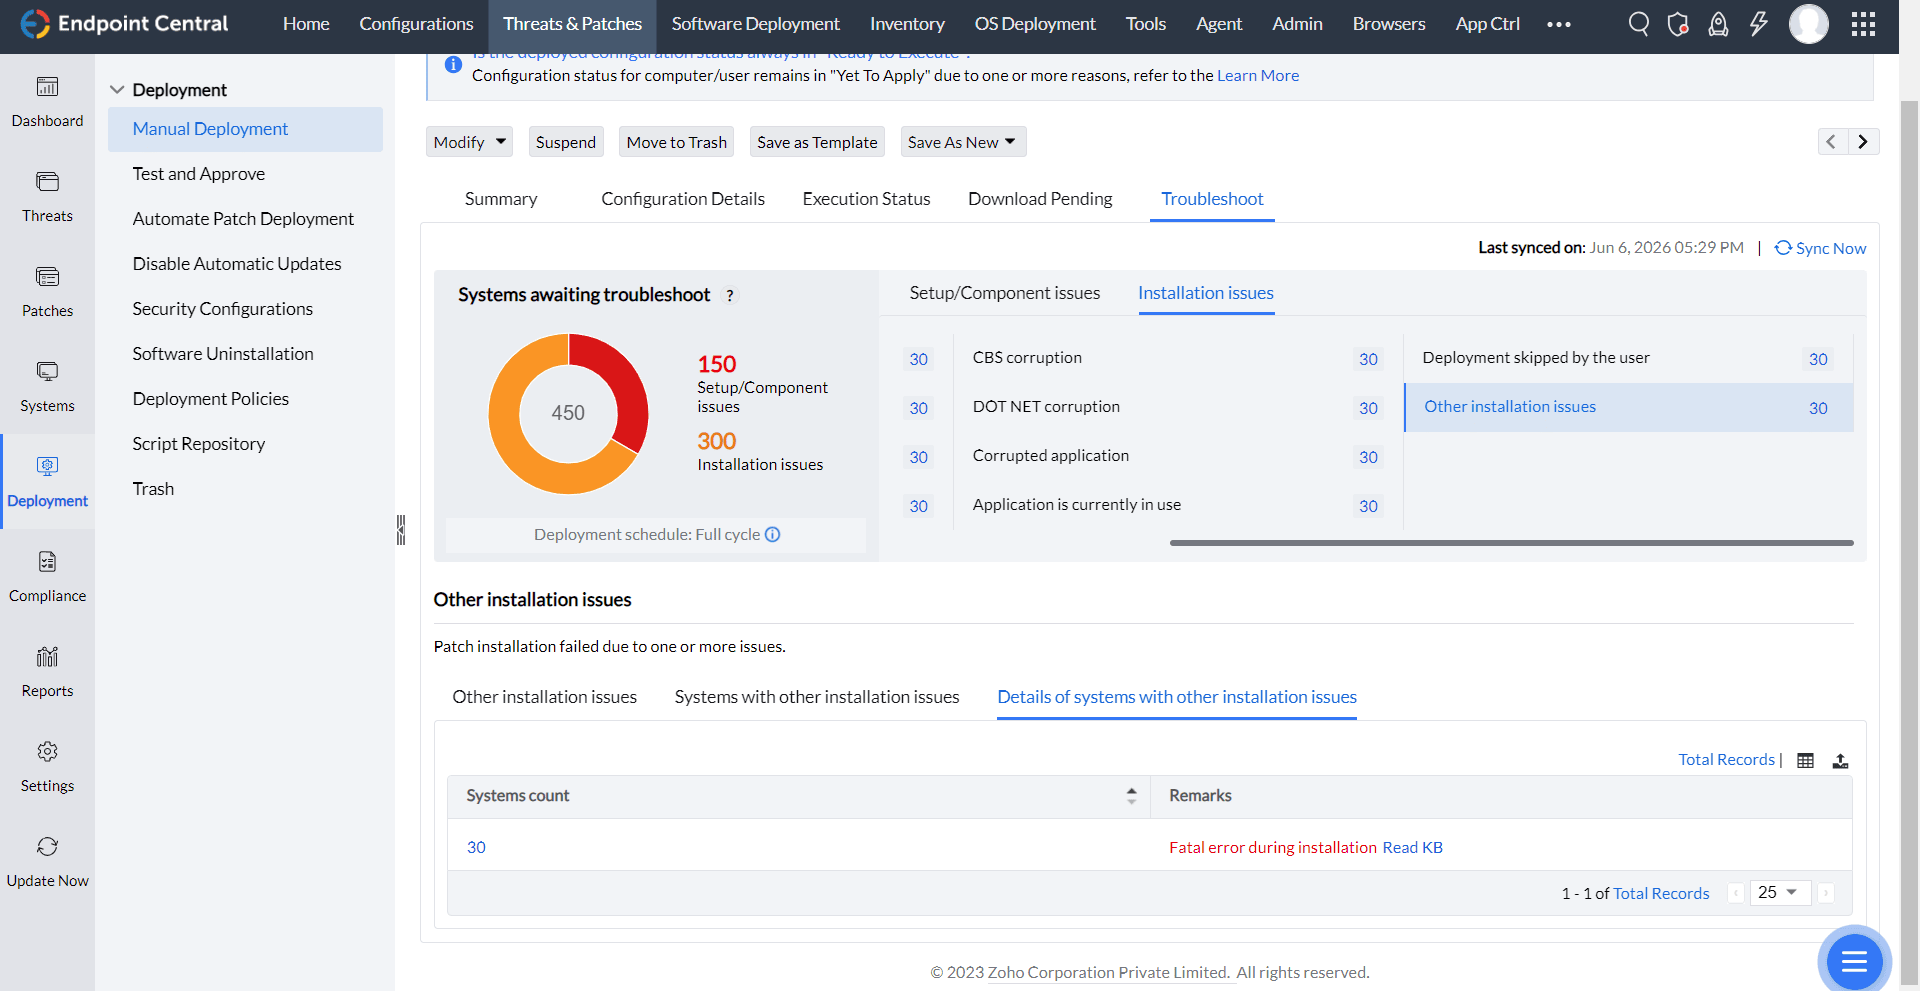Go to Compliance in the sidebar
This screenshot has width=1920, height=991.
(x=47, y=576)
